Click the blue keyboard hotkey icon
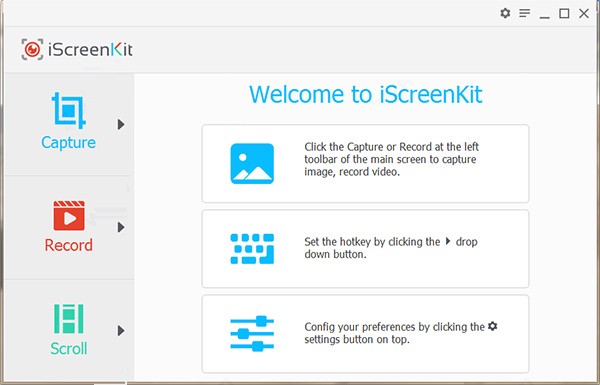 click(252, 249)
